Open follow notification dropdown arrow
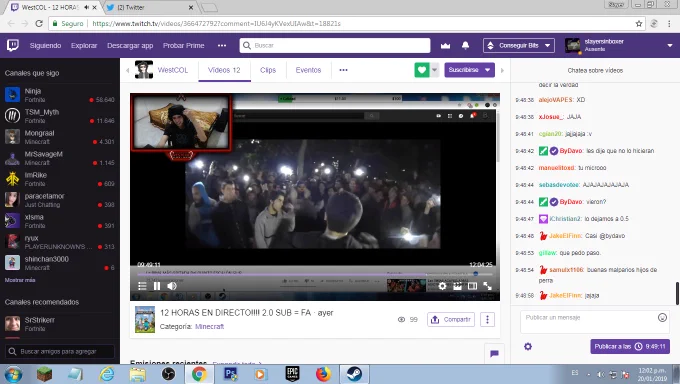Screen dimensions: 680x384 435,70
